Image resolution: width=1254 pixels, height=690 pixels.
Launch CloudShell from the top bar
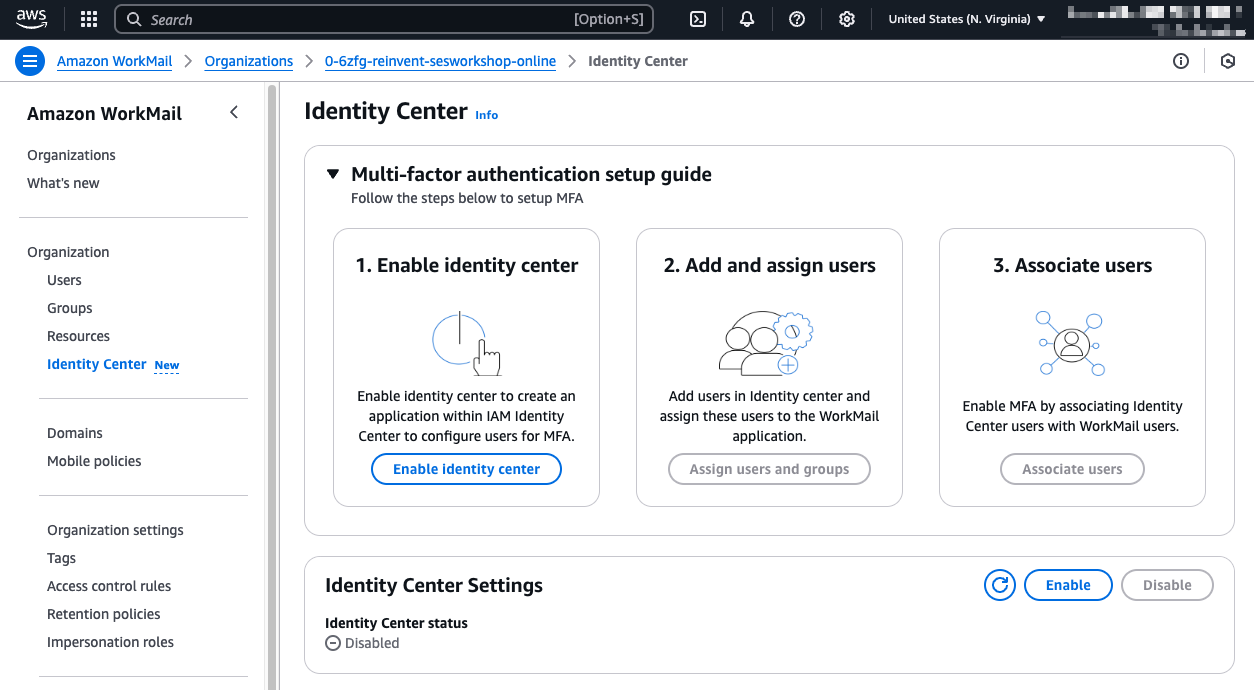click(x=699, y=19)
